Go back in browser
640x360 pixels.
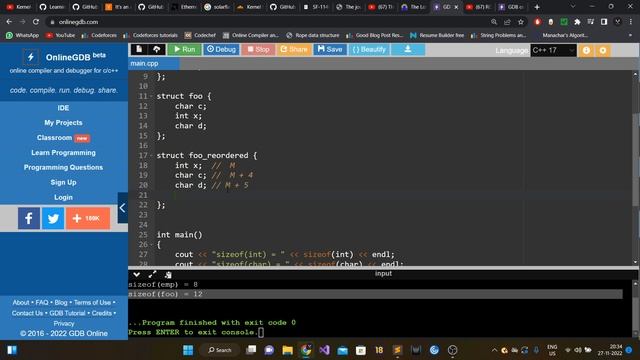pyautogui.click(x=9, y=22)
